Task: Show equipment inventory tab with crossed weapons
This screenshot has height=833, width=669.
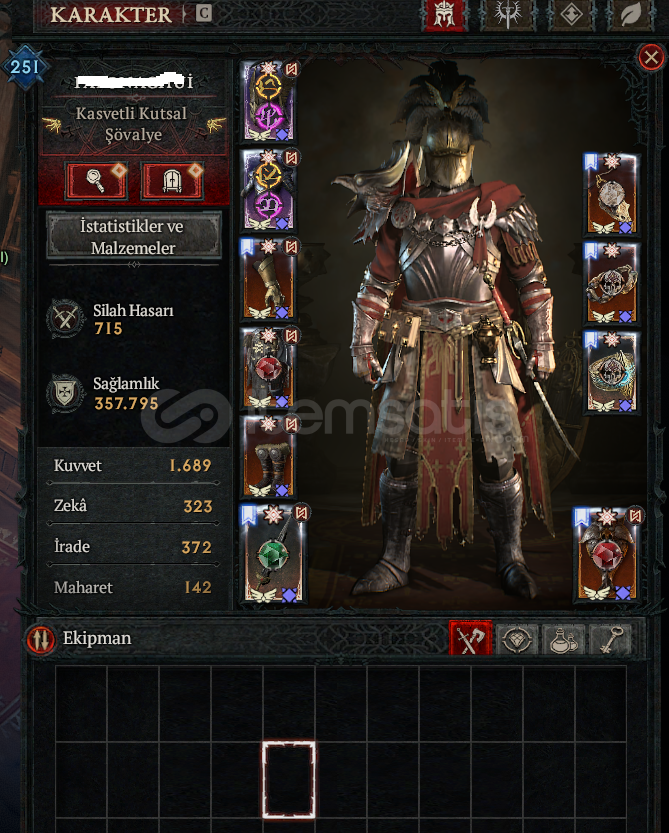Action: point(470,639)
